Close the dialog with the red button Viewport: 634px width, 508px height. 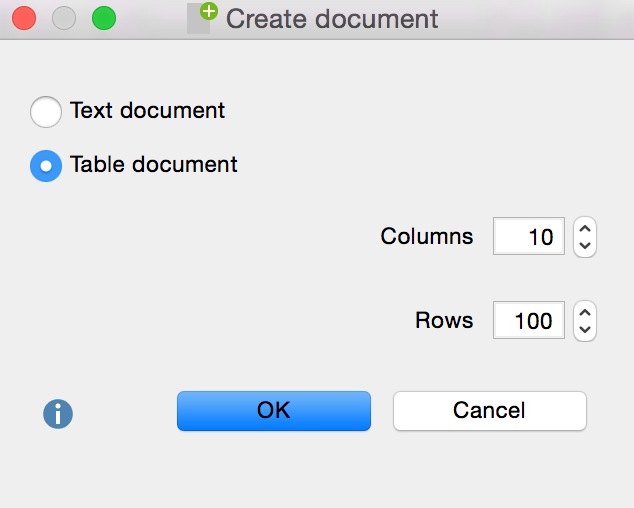24,18
